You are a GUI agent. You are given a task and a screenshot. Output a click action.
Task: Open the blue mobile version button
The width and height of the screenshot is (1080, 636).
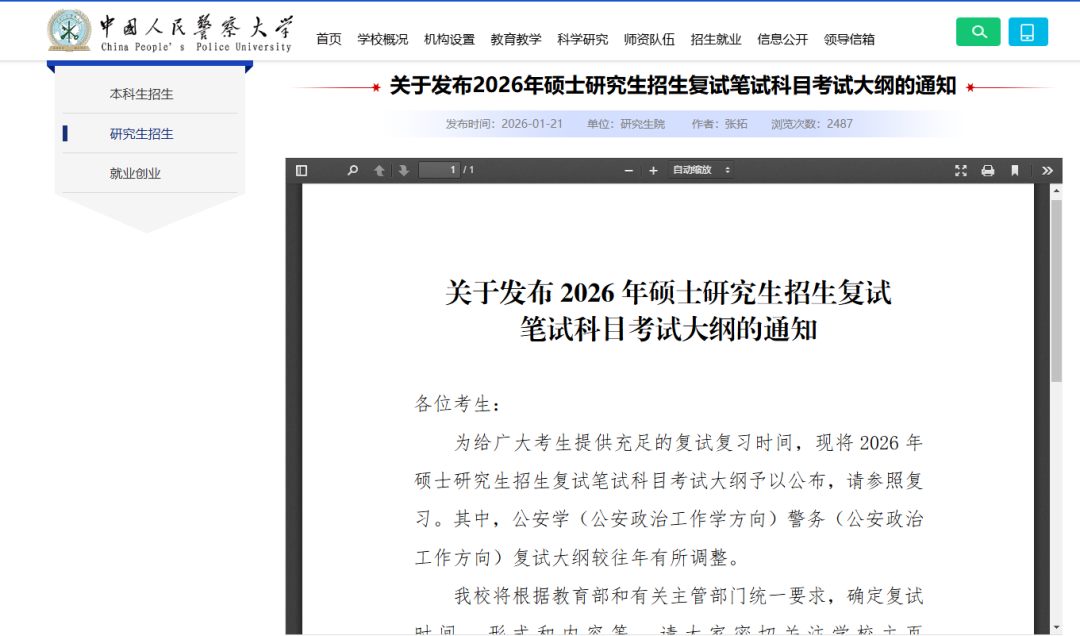[x=1027, y=32]
